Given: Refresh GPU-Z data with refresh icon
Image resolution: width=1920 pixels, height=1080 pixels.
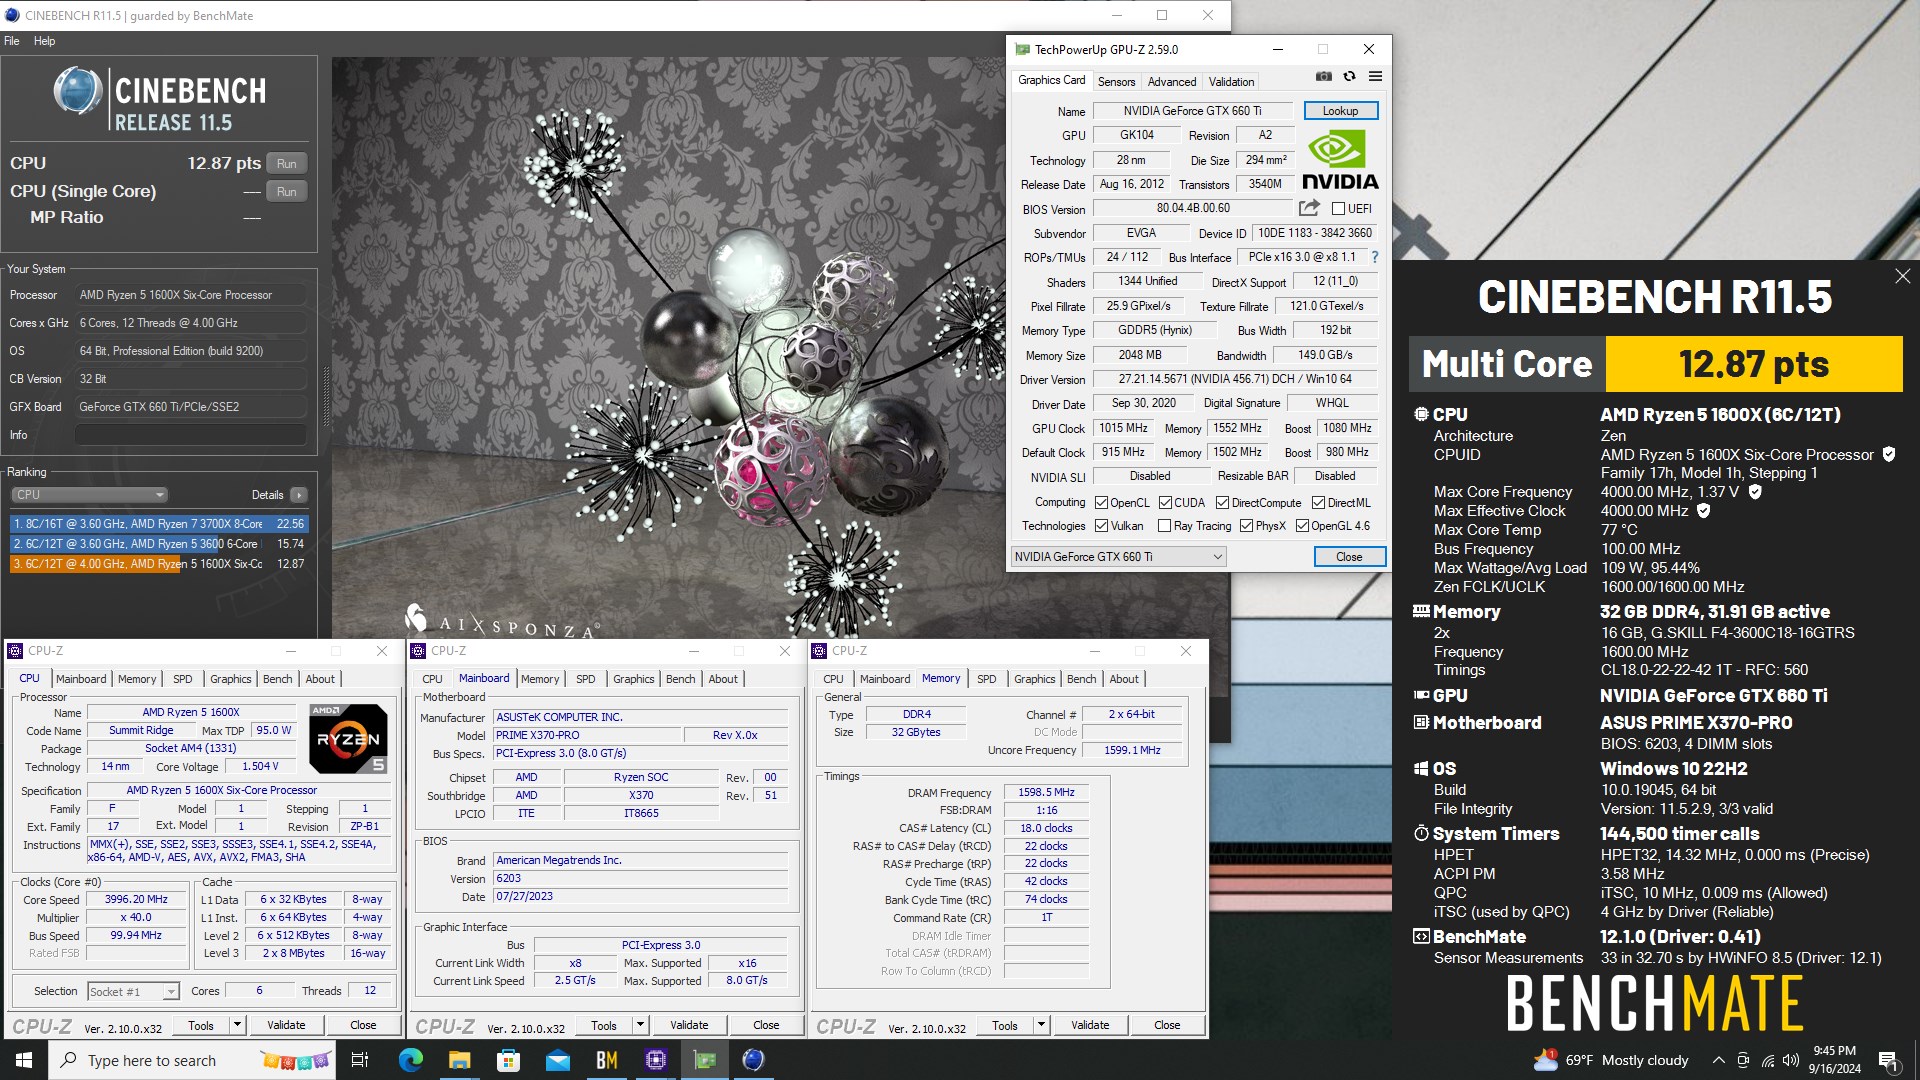Looking at the screenshot, I should tap(1349, 77).
